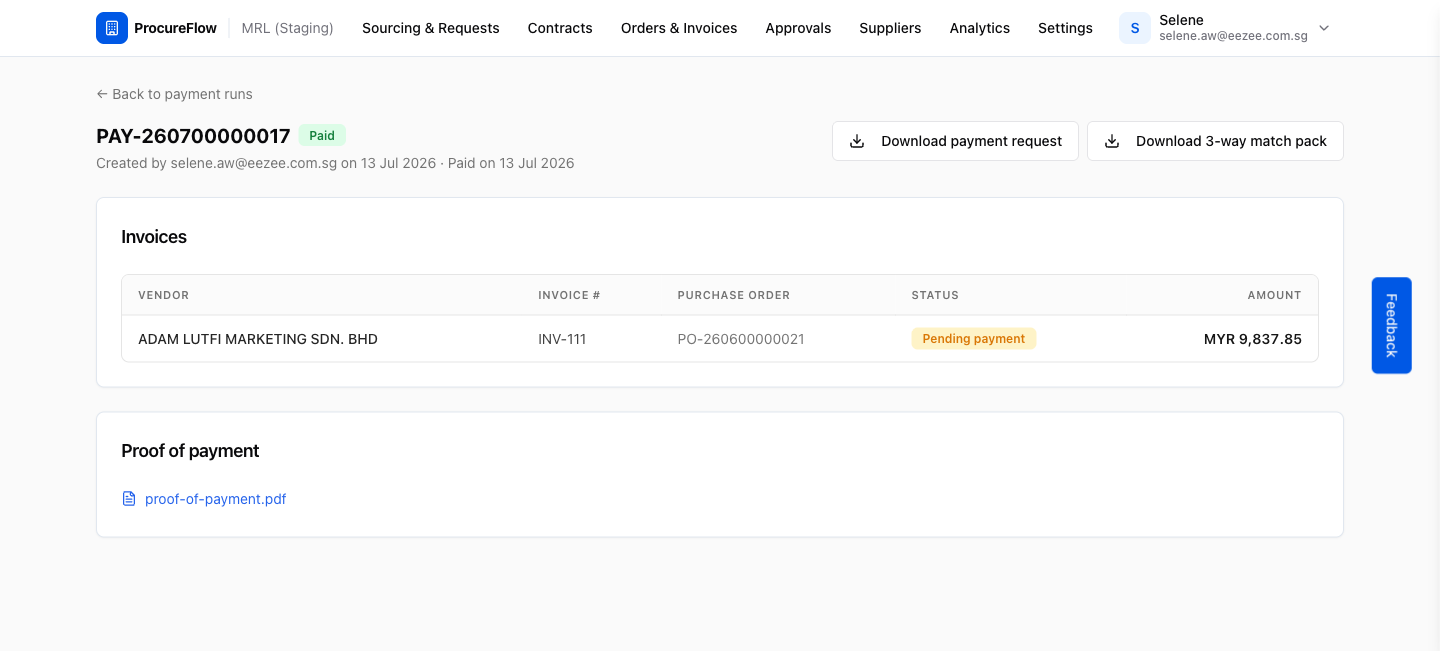
Task: Click the AMOUNT column header
Action: pyautogui.click(x=1274, y=295)
